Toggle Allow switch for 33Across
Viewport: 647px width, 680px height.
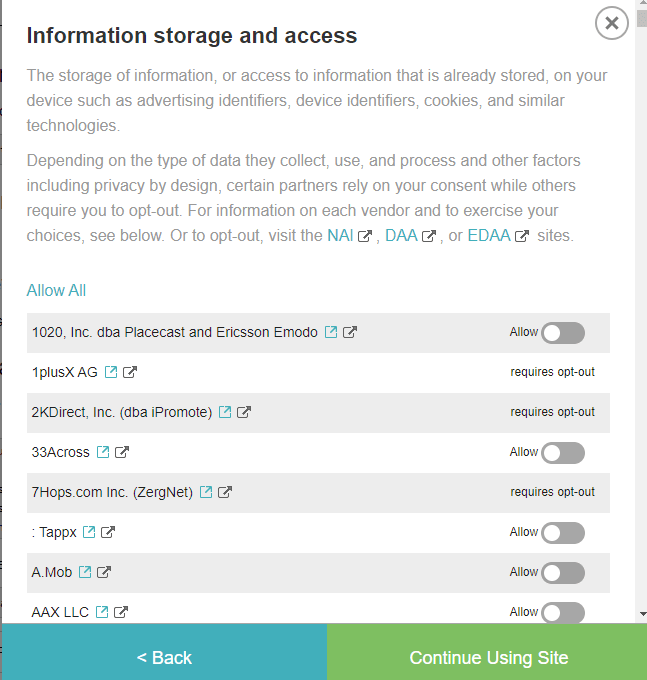pyautogui.click(x=563, y=453)
